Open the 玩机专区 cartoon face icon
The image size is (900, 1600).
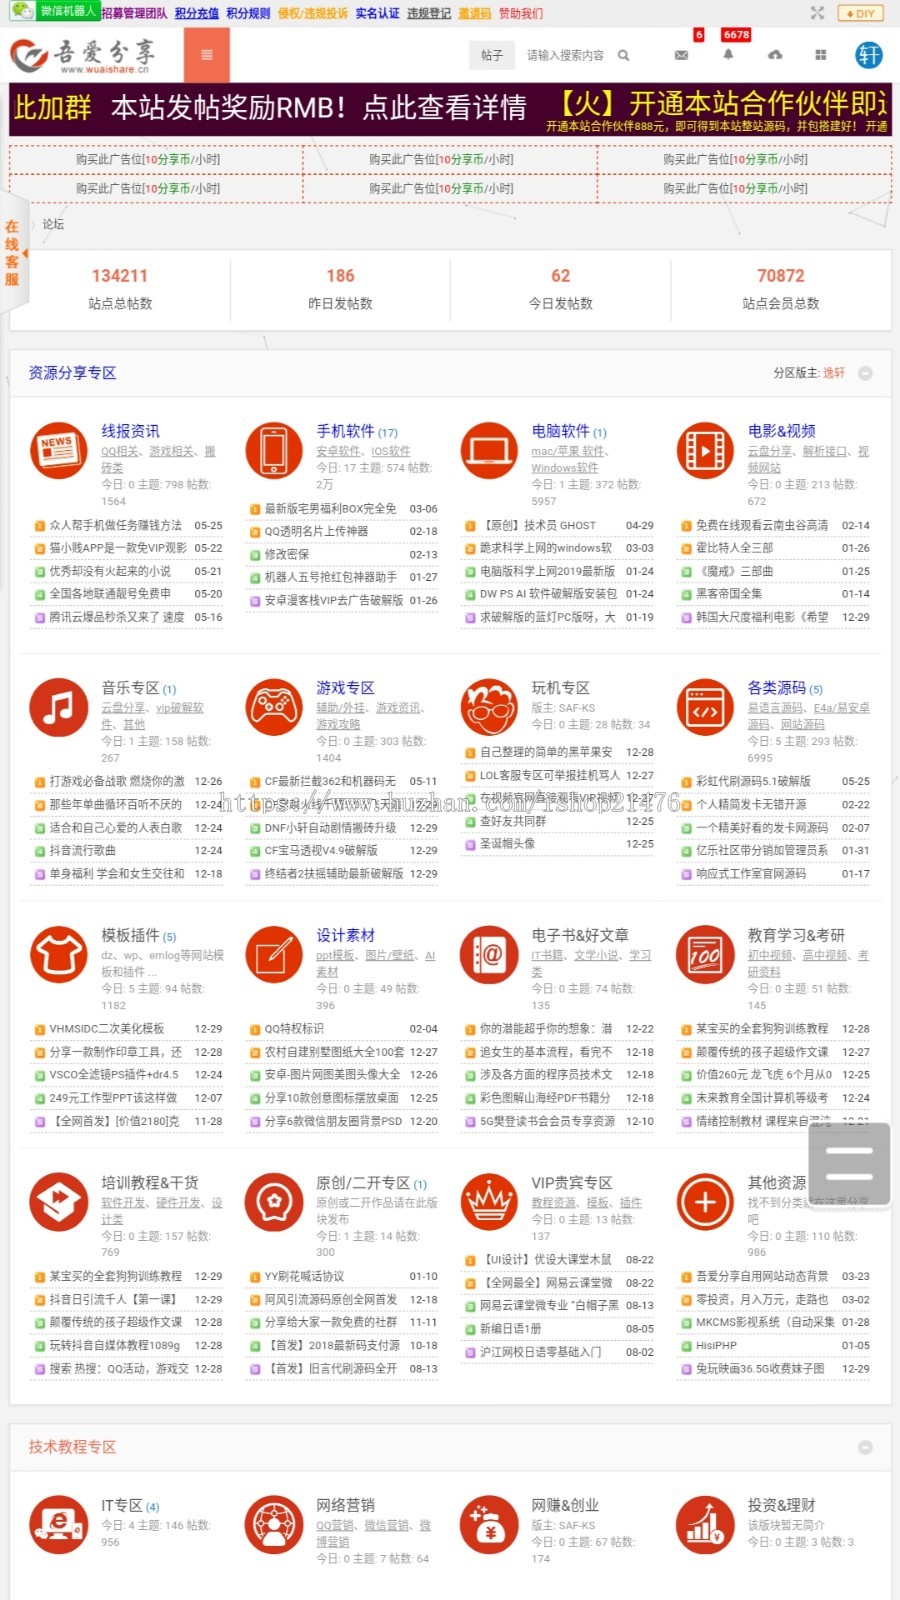point(489,707)
